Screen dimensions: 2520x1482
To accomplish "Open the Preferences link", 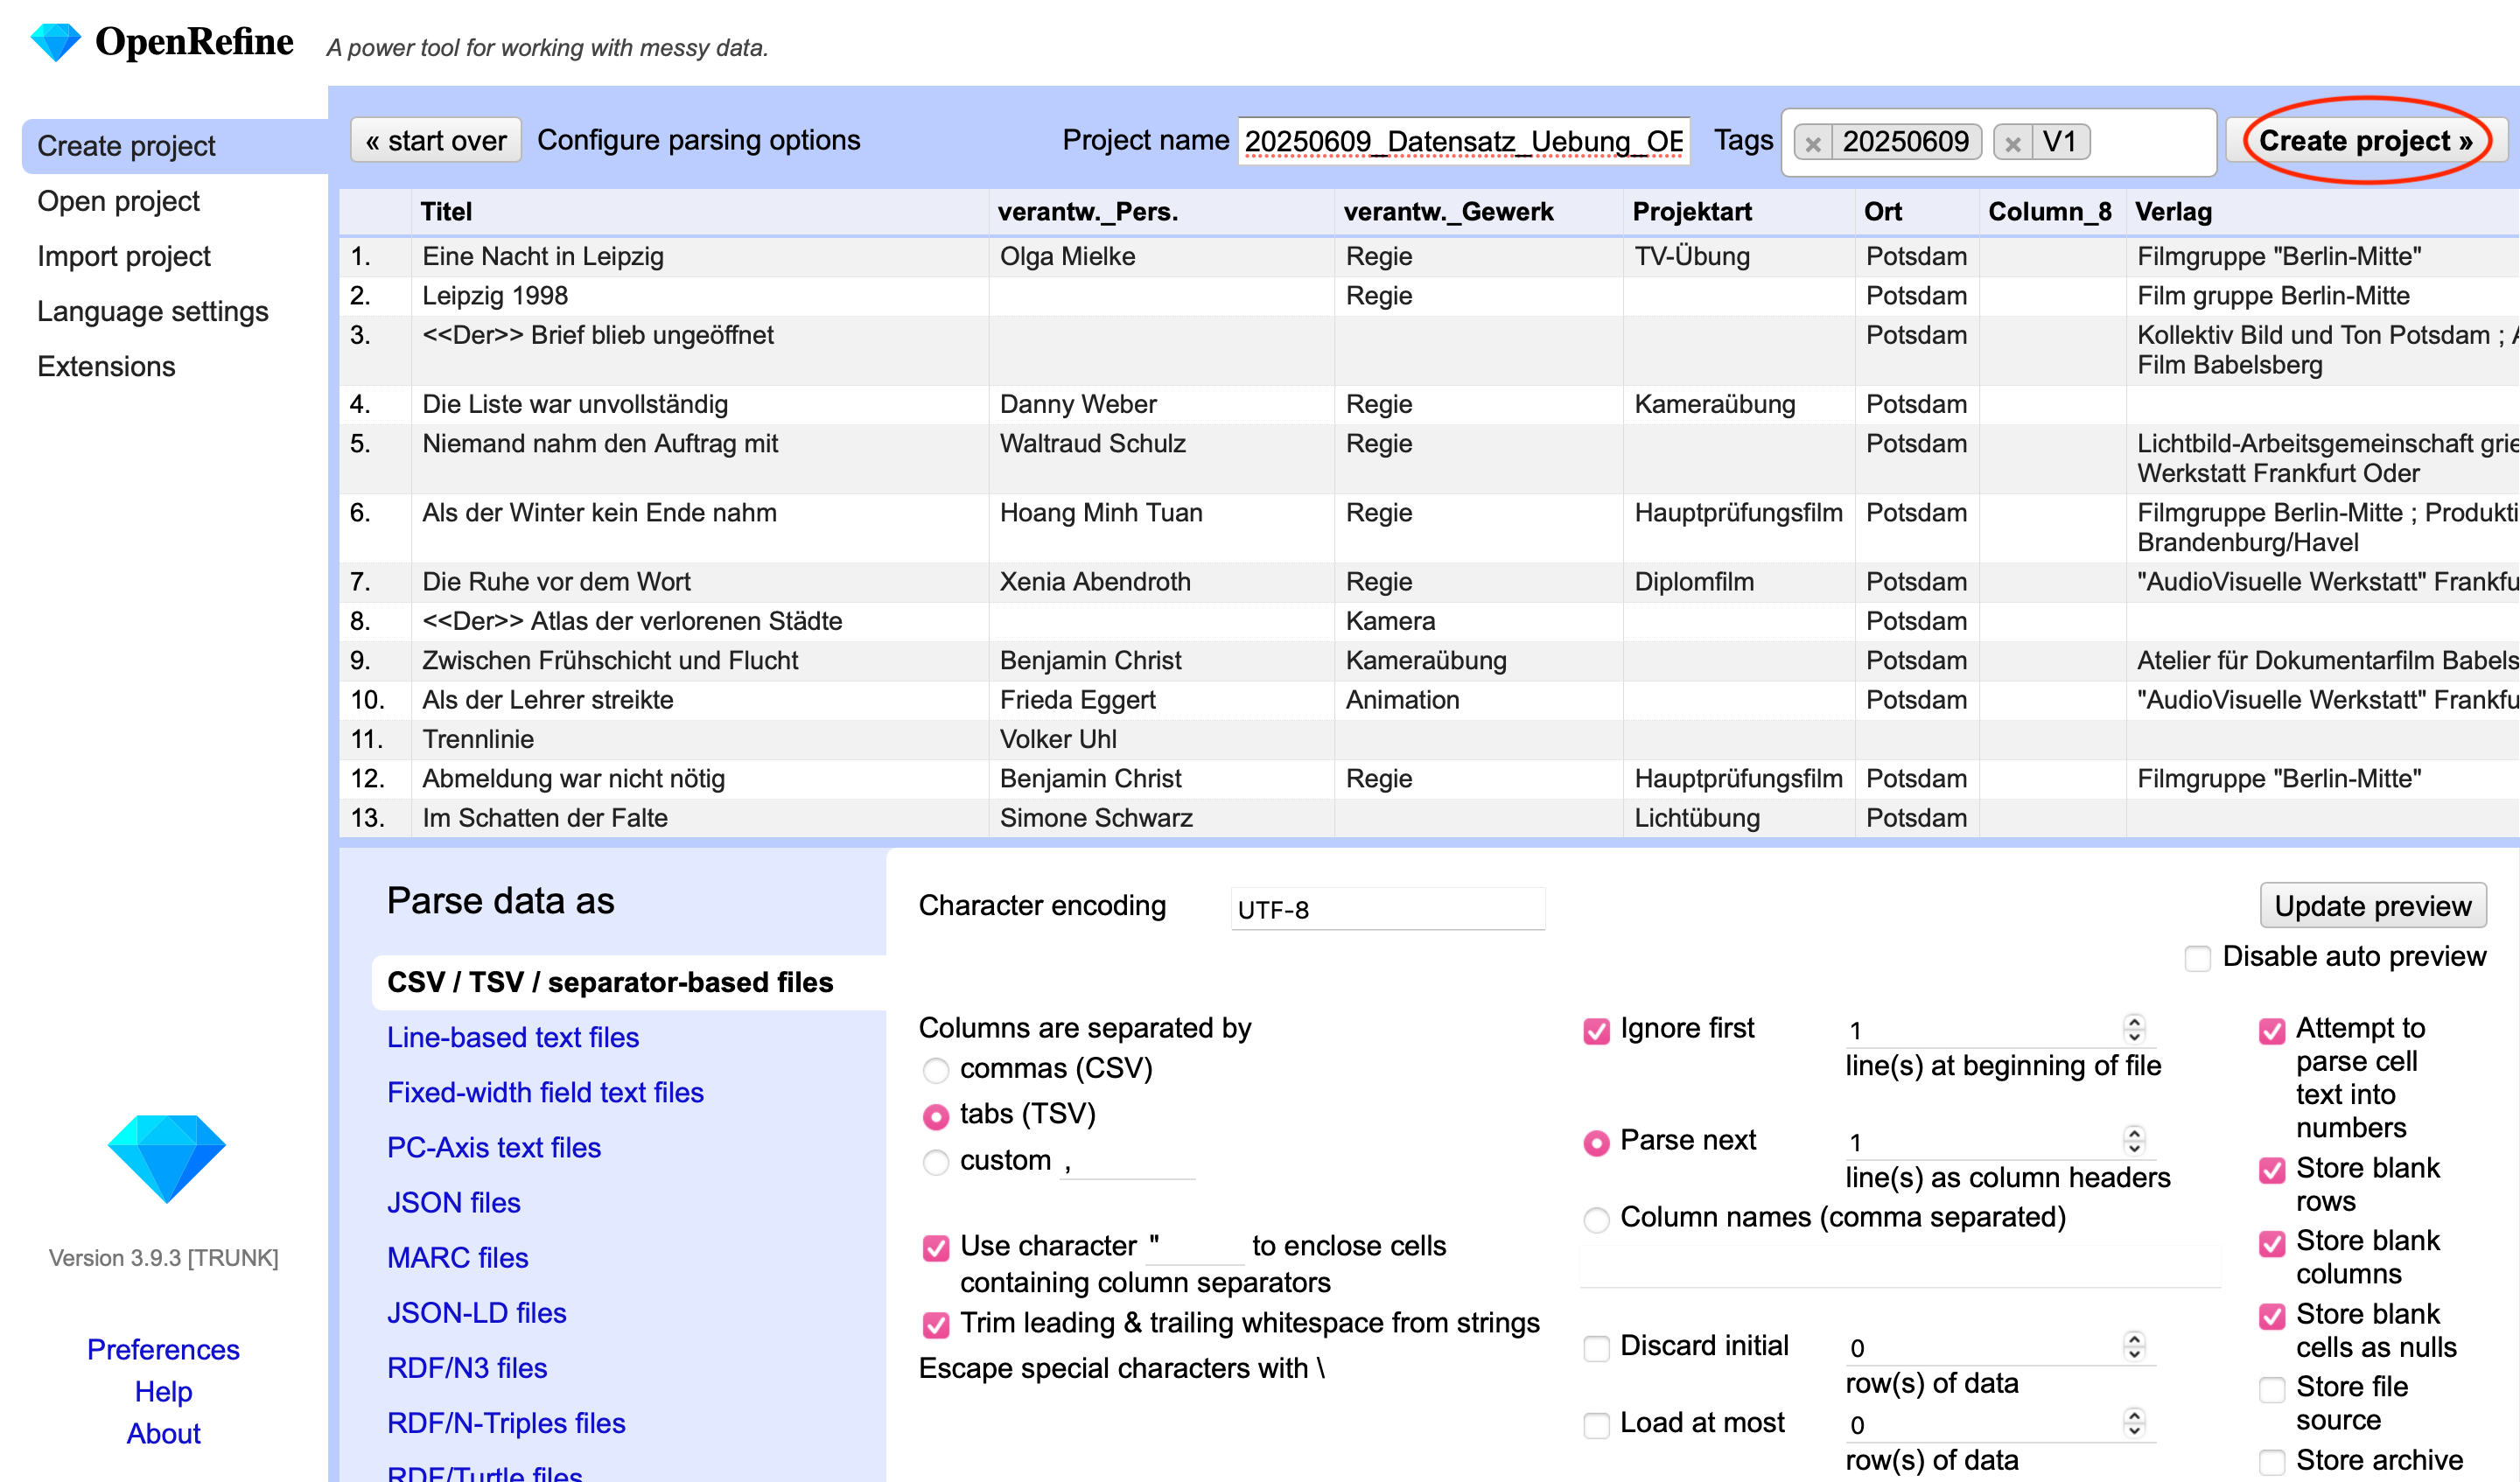I will 163,1349.
